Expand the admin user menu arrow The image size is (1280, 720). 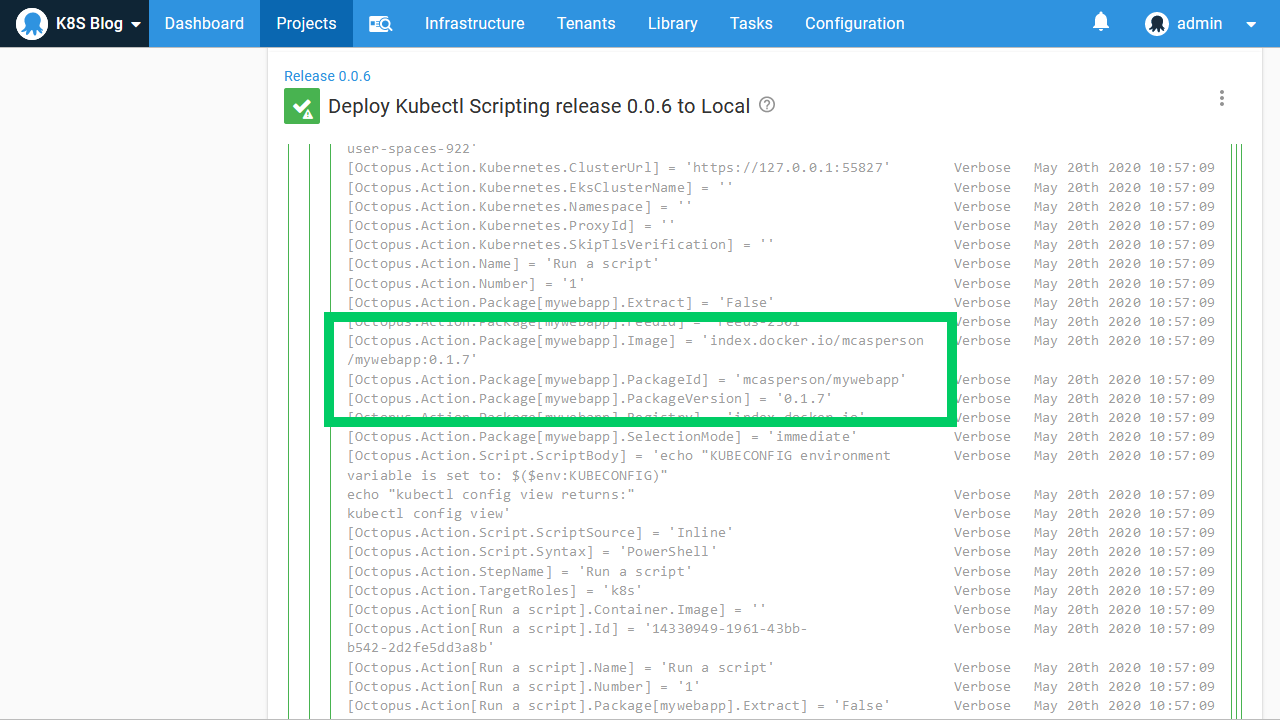tap(1251, 24)
